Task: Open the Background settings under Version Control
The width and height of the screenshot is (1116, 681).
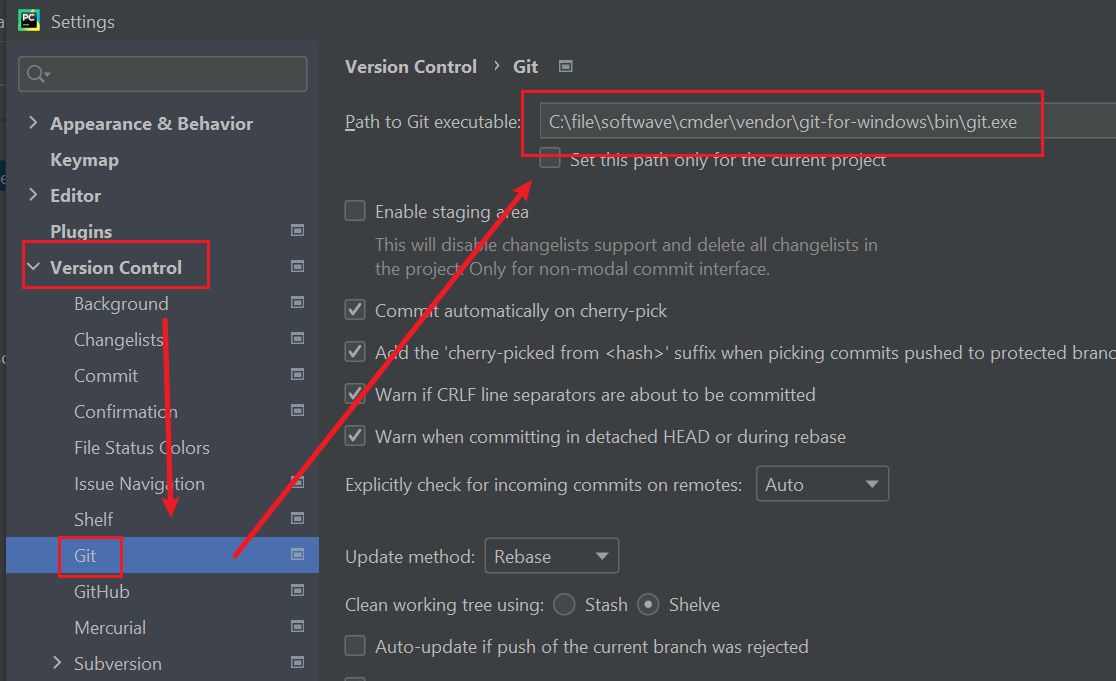Action: [122, 304]
